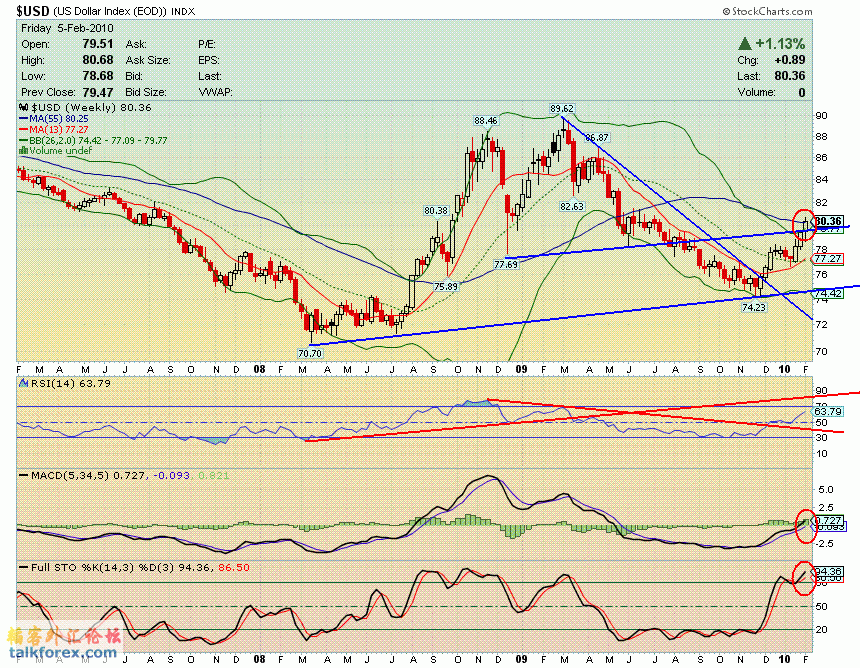Click the Volume value 0
This screenshot has height=668, width=860.
pos(802,92)
